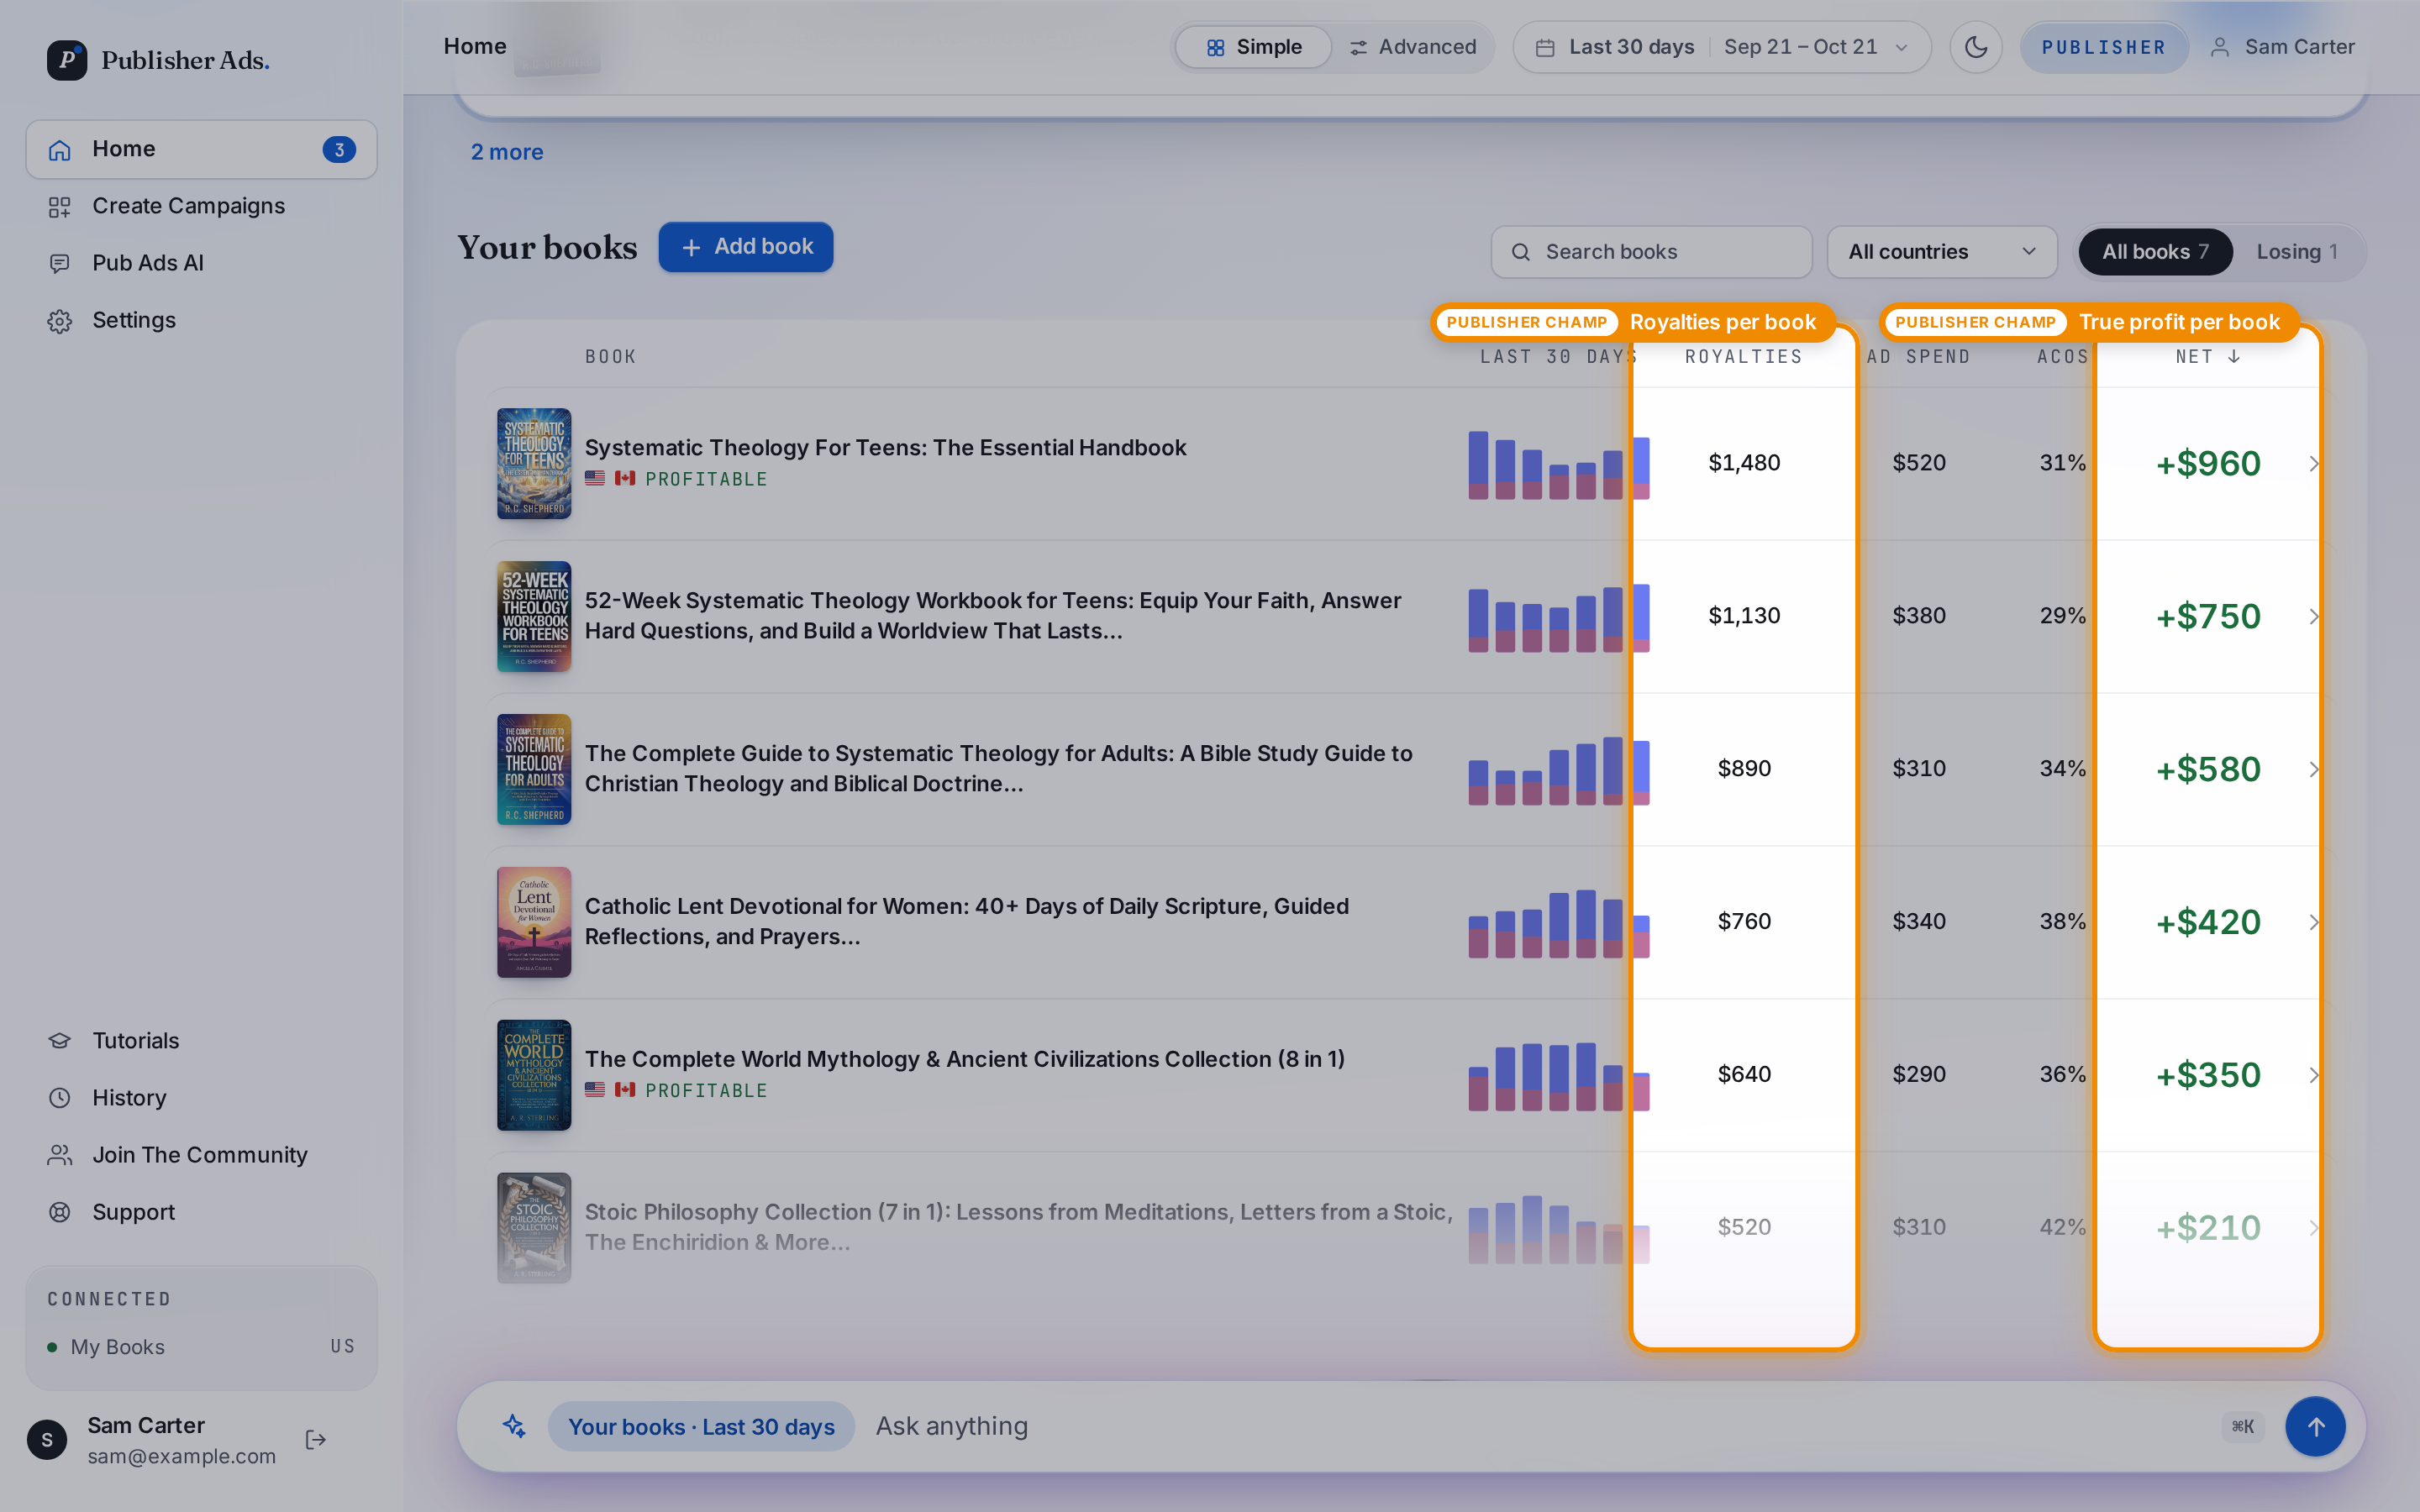Image resolution: width=2420 pixels, height=1512 pixels.
Task: Click the S avatar in sidebar footer
Action: (47, 1440)
